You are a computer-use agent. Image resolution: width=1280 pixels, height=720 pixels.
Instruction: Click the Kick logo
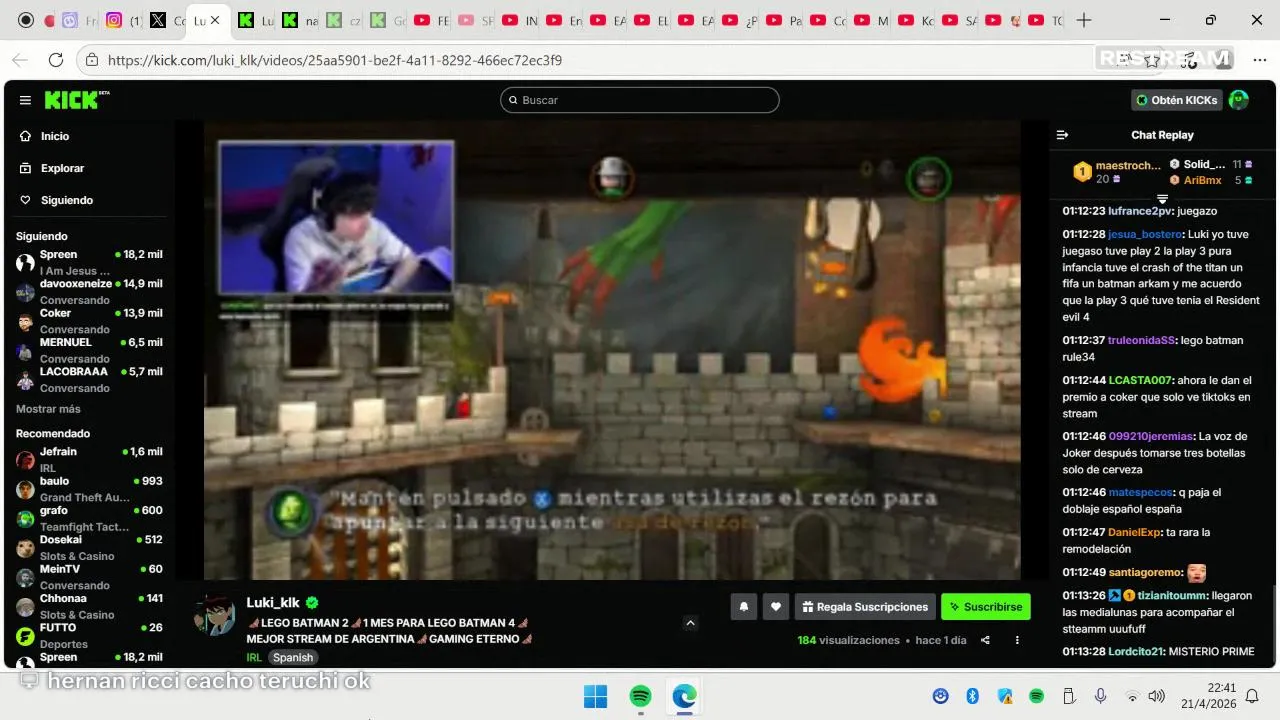pos(76,100)
